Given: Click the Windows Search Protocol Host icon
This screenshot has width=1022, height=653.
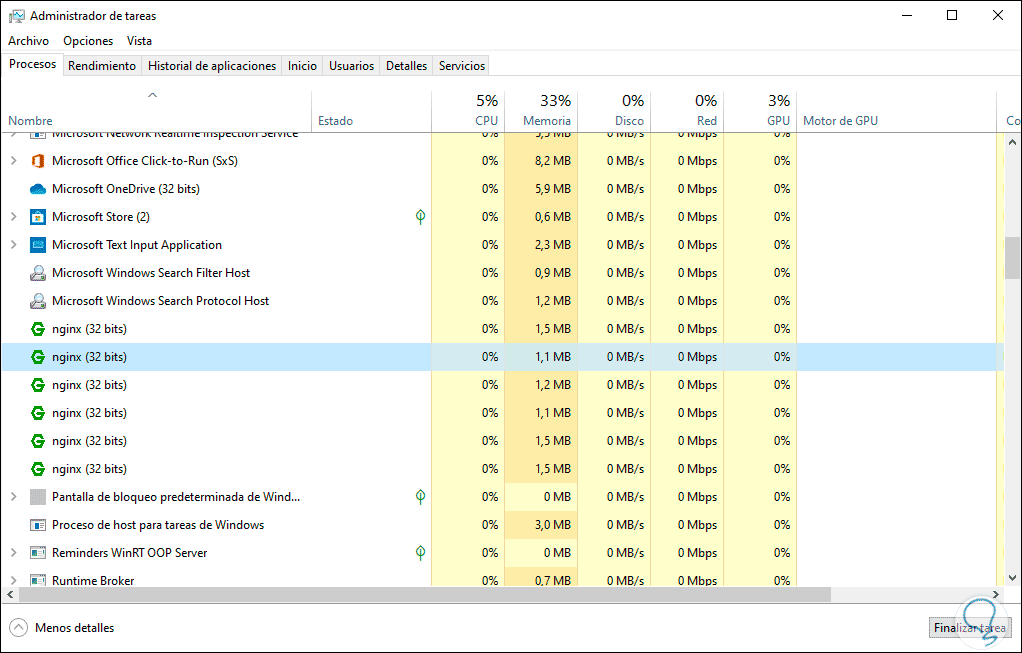Looking at the screenshot, I should pos(38,301).
